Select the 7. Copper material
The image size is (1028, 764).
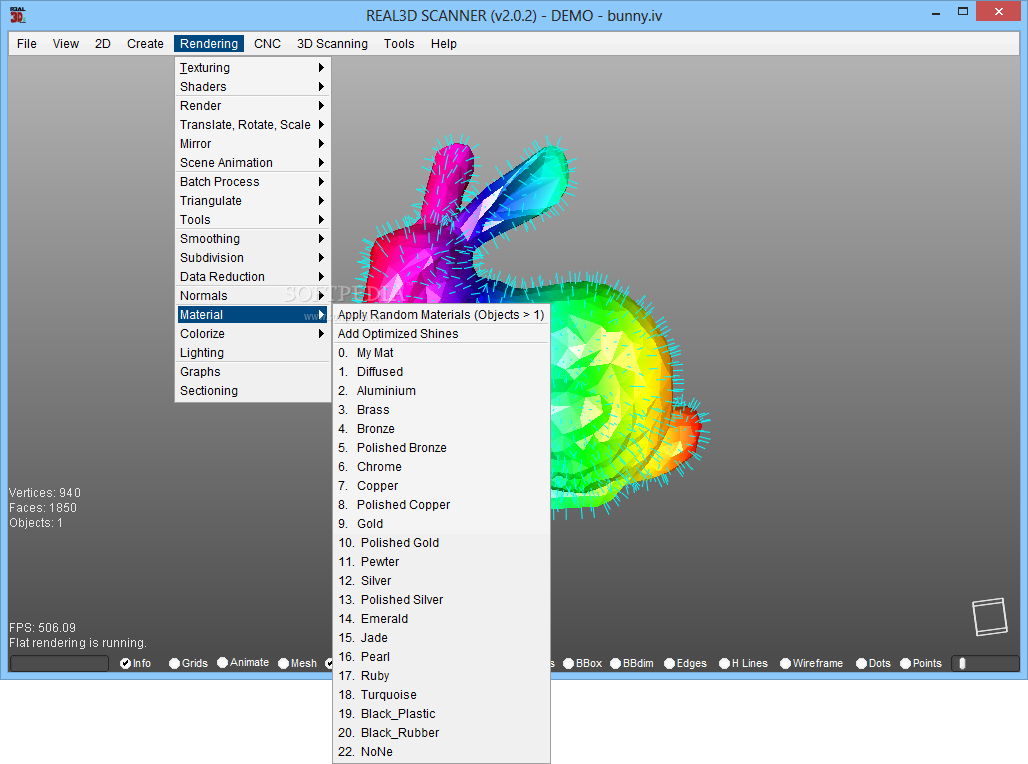tap(441, 486)
